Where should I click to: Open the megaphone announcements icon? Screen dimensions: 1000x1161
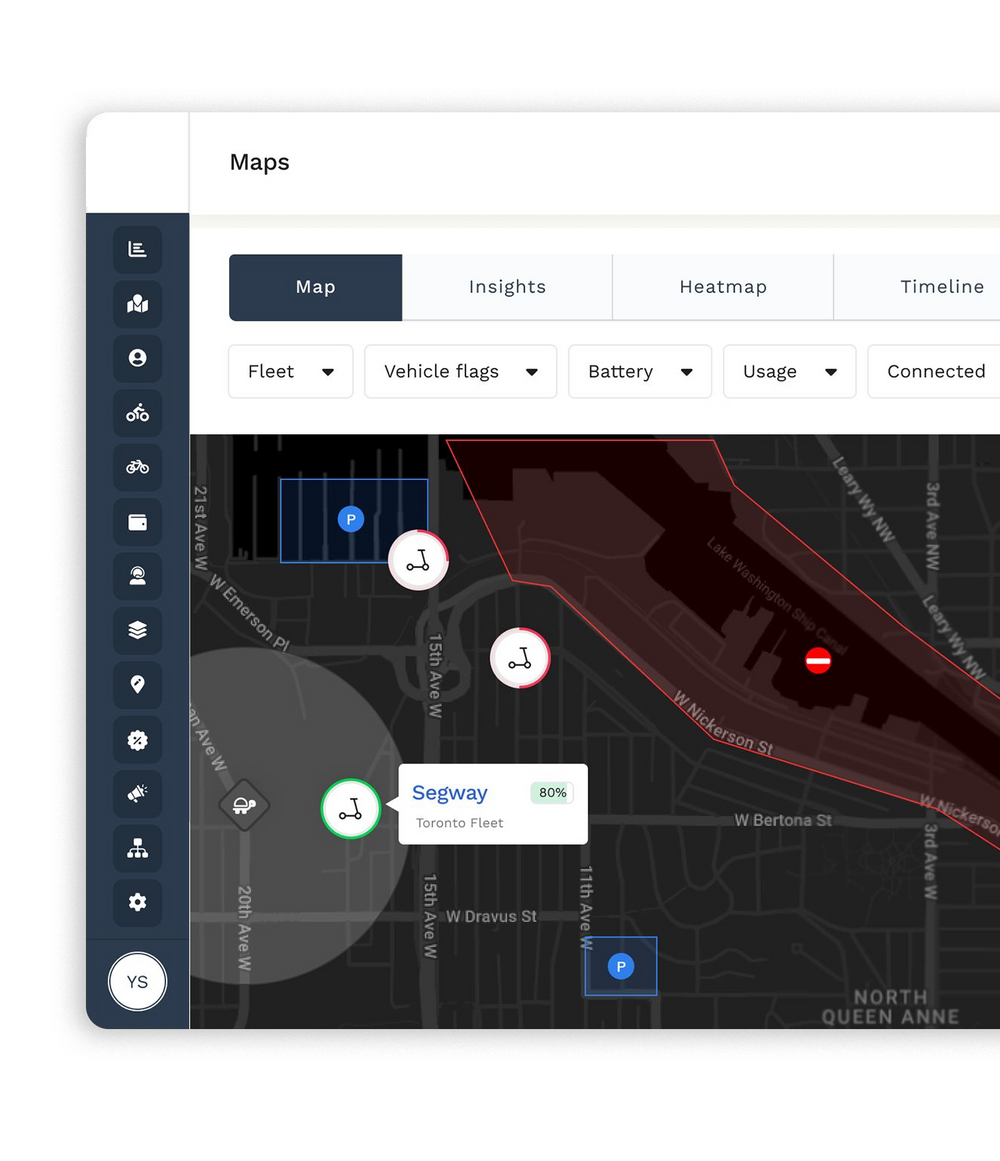coord(138,794)
